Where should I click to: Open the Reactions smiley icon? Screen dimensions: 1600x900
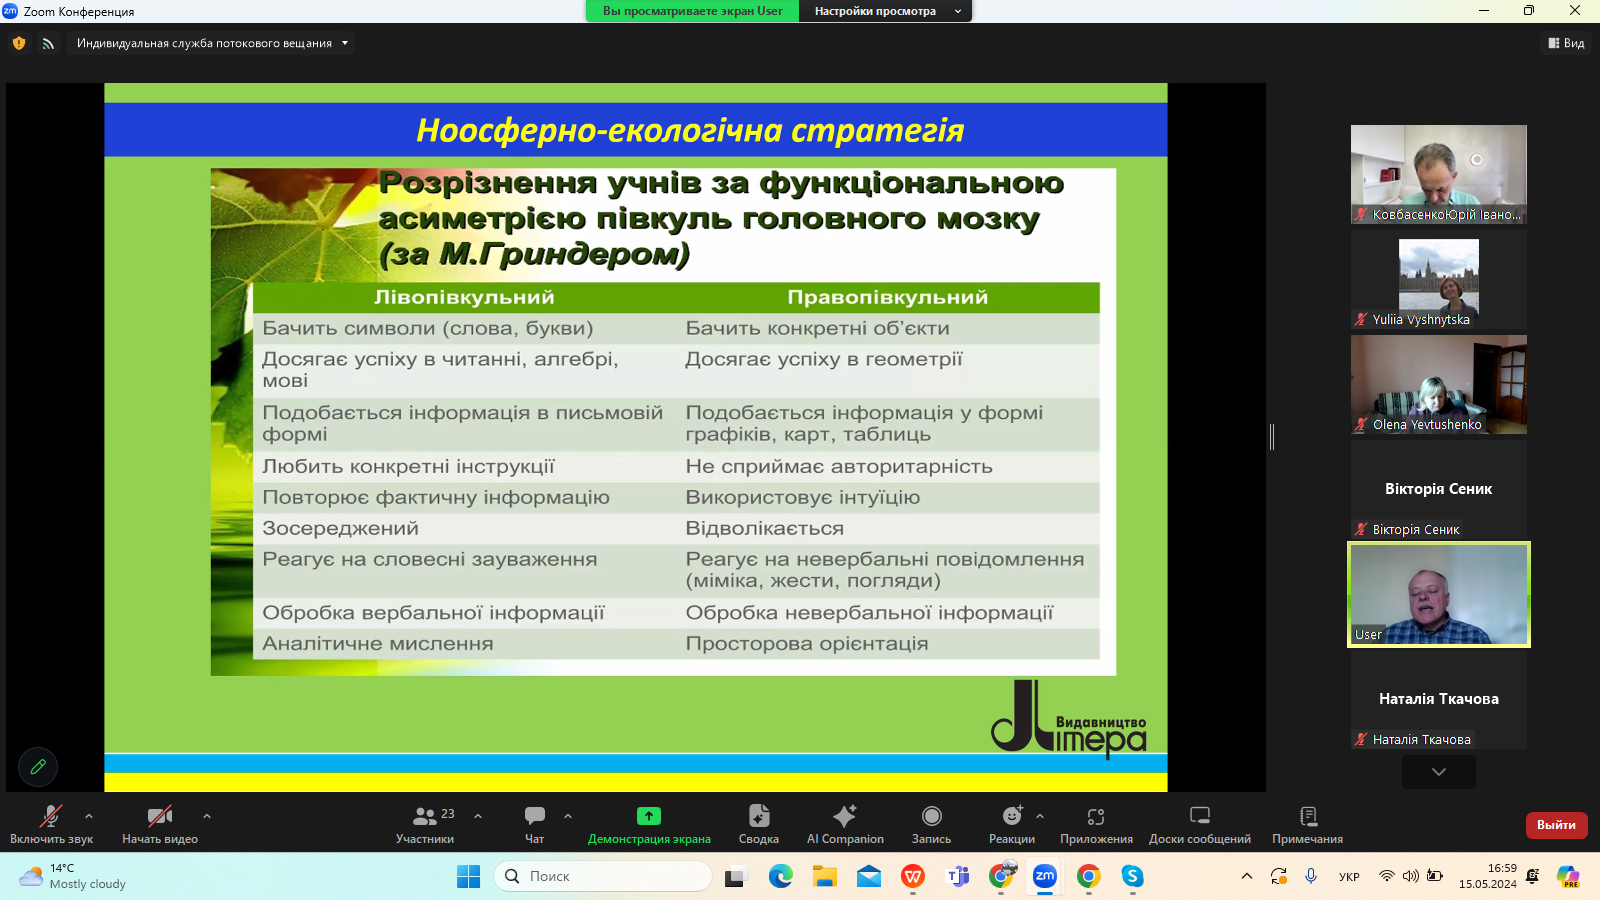[1011, 816]
